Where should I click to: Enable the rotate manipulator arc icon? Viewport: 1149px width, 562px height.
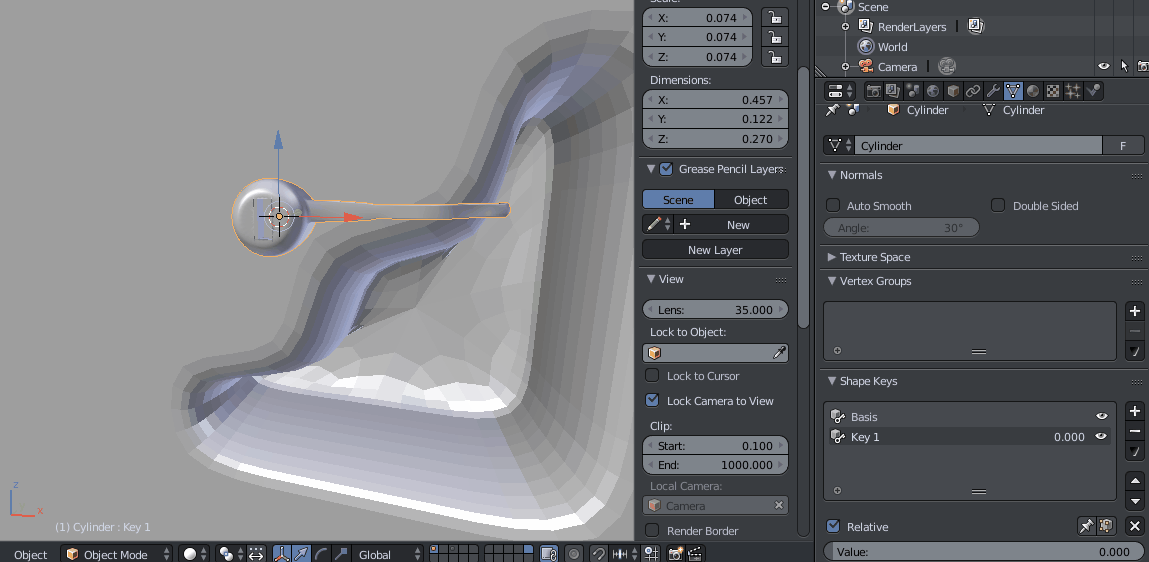321,554
